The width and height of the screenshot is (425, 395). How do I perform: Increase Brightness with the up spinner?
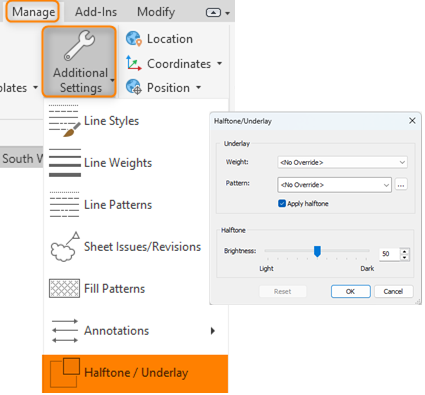405,251
